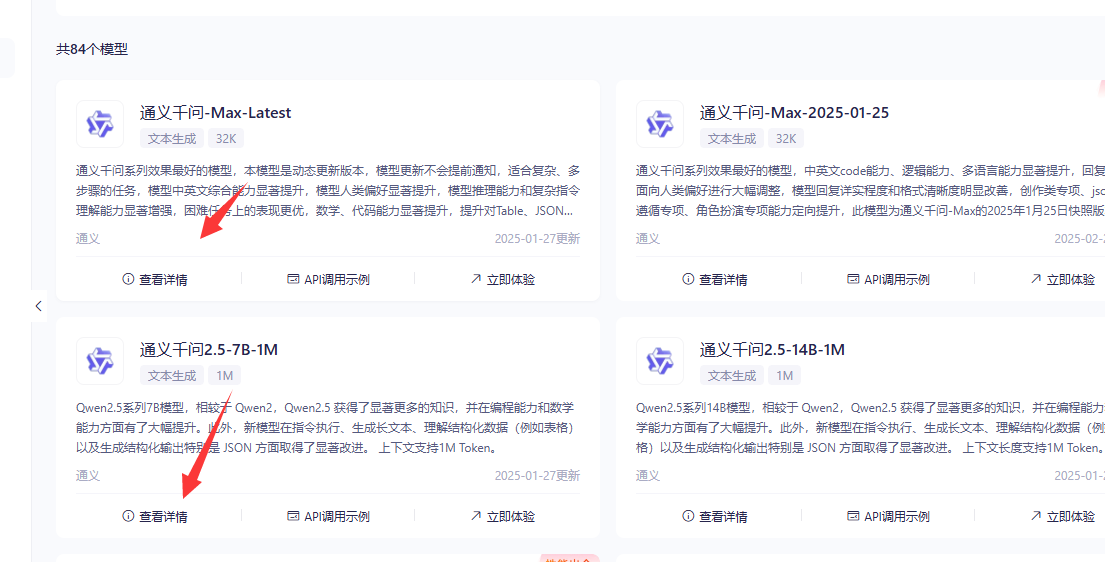Click the 共84个模型 count text
Viewport: 1105px width, 562px height.
click(92, 49)
